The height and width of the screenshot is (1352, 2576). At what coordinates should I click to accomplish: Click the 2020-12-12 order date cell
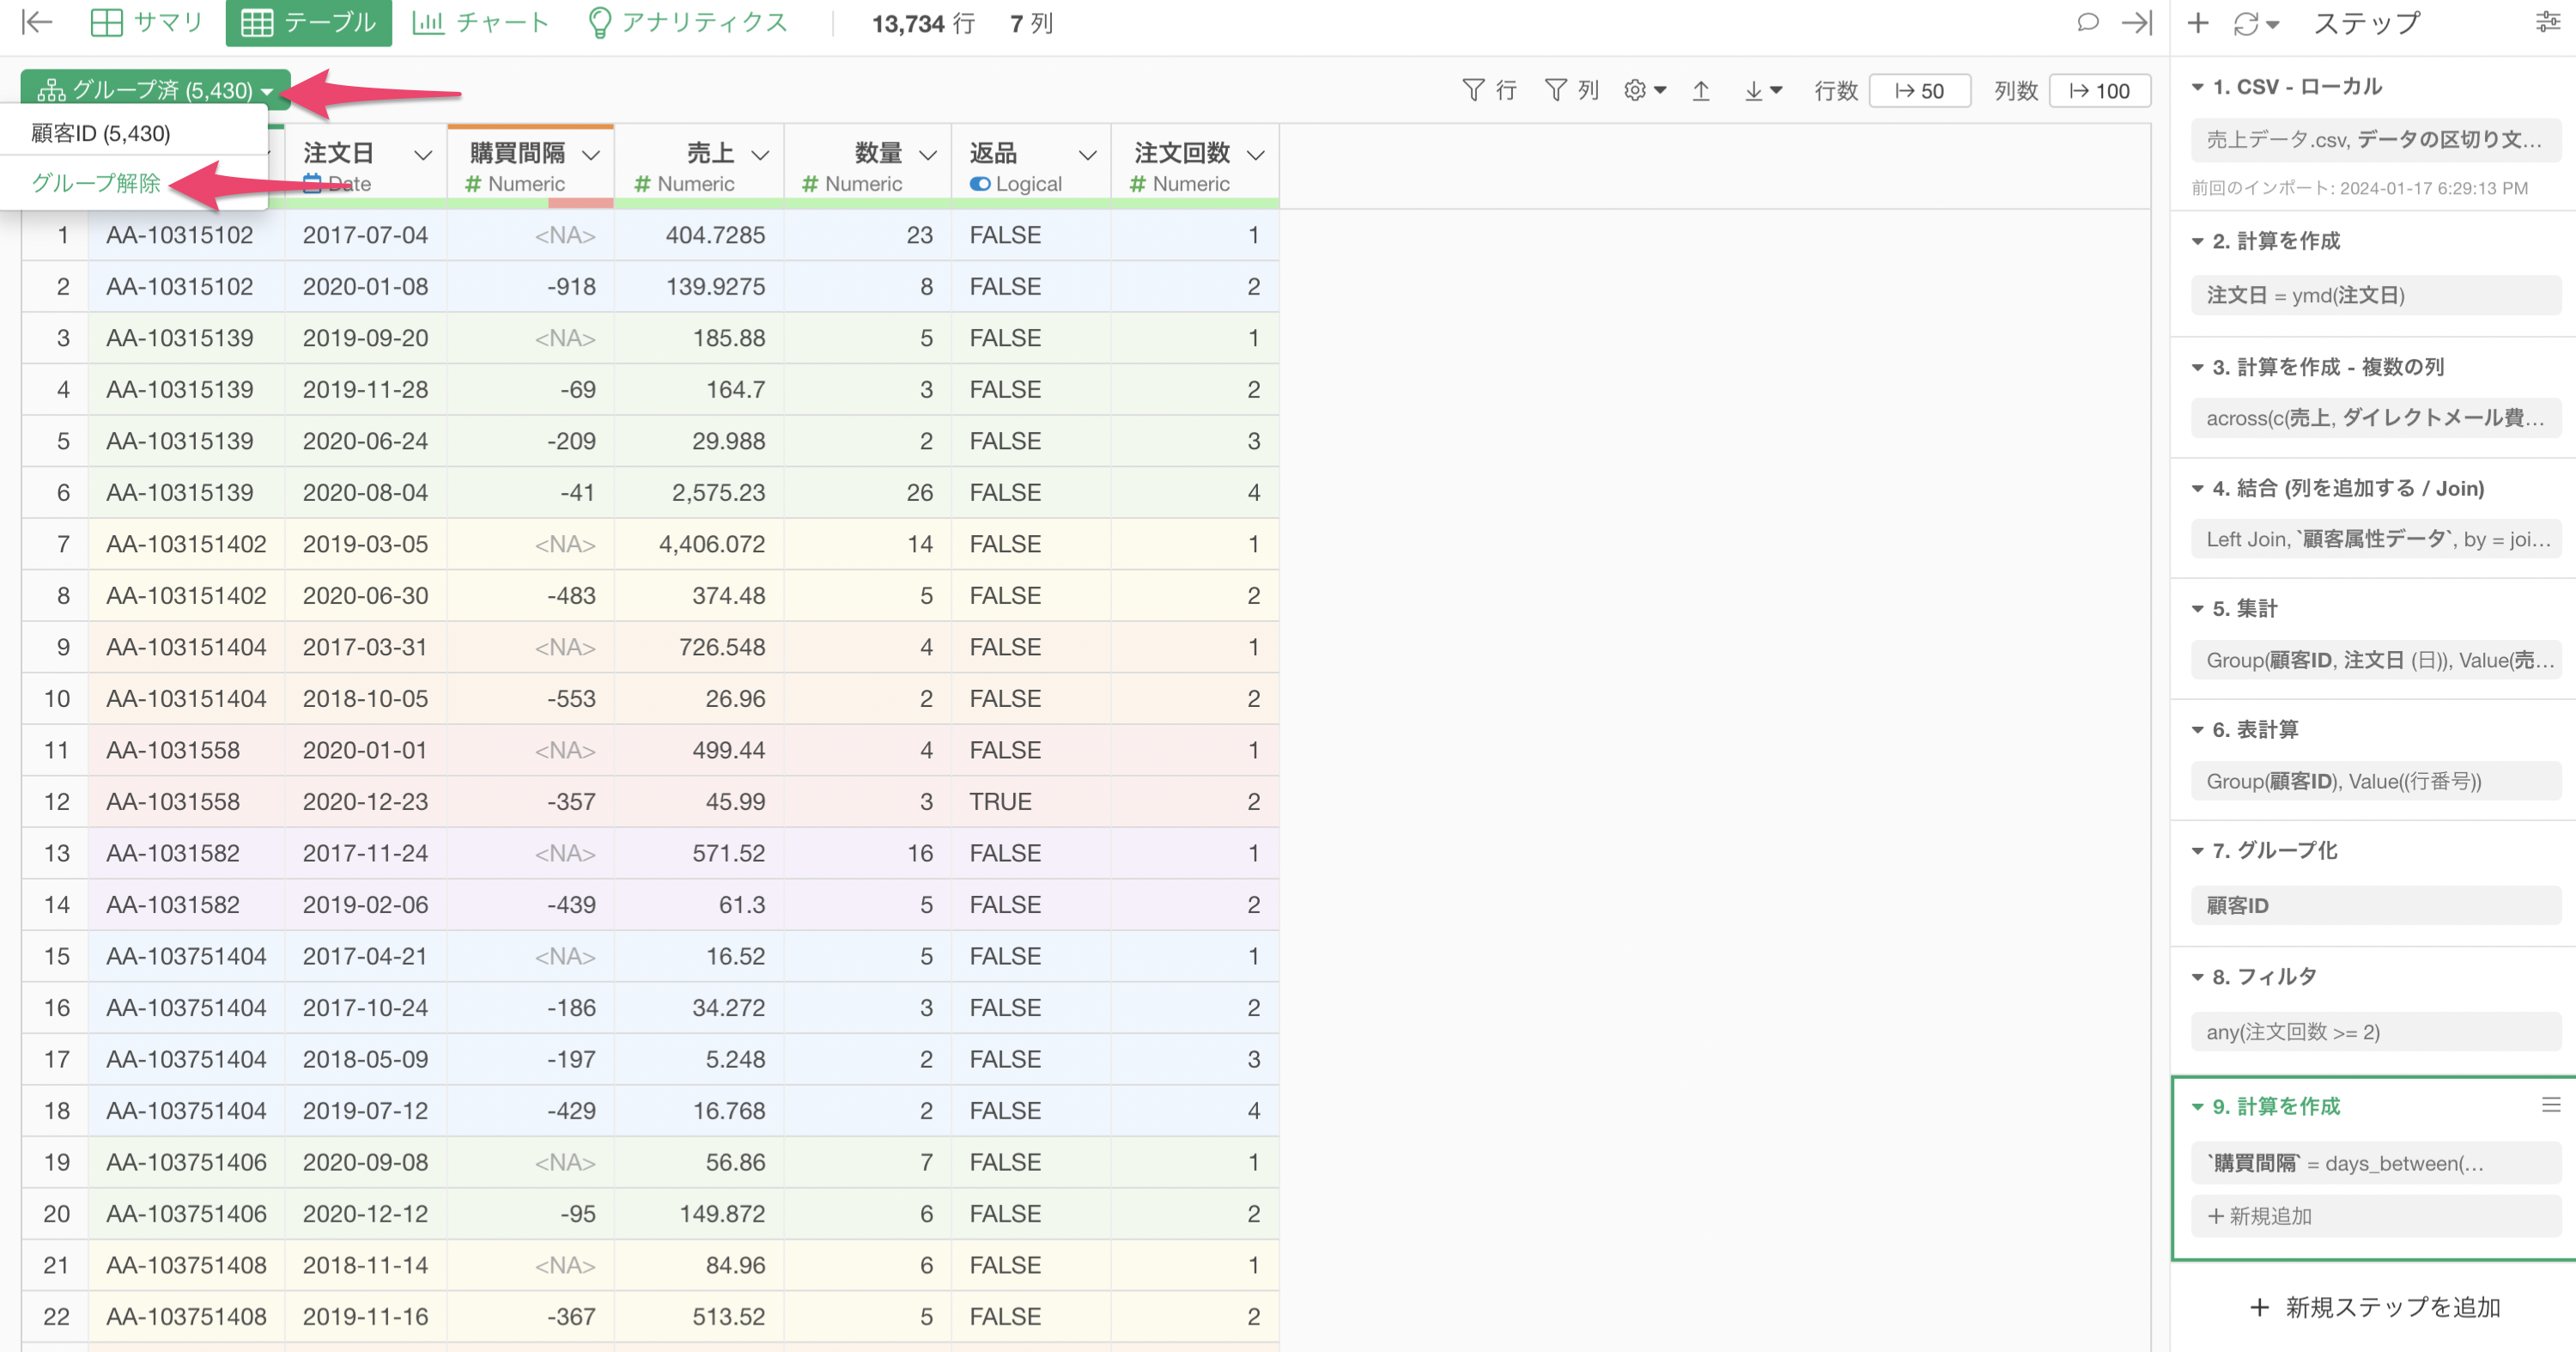(x=366, y=1214)
